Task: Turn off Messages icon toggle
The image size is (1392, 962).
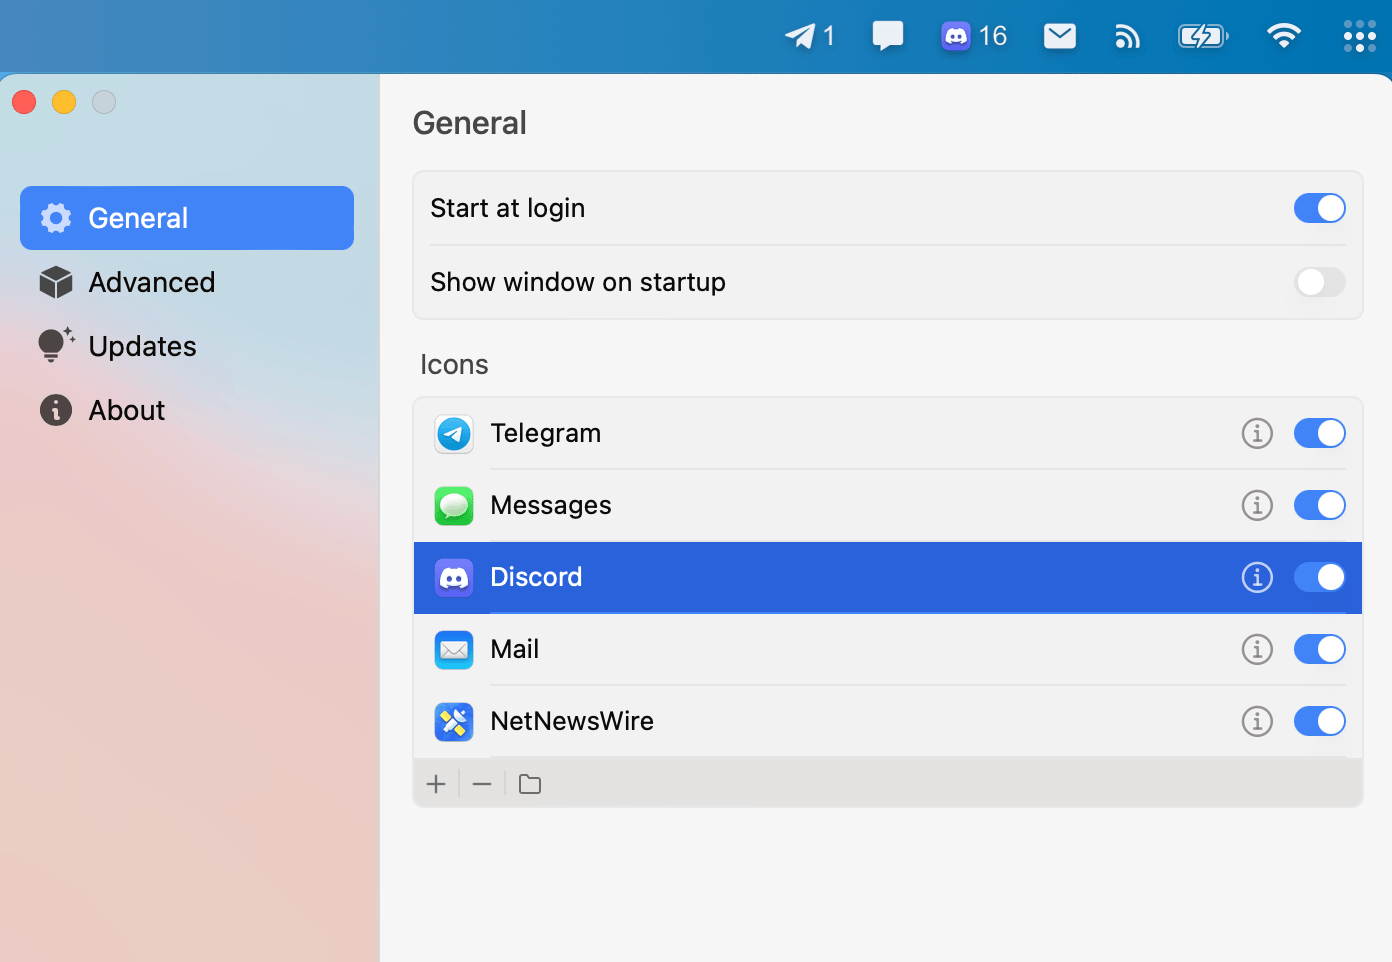Action: pos(1319,505)
